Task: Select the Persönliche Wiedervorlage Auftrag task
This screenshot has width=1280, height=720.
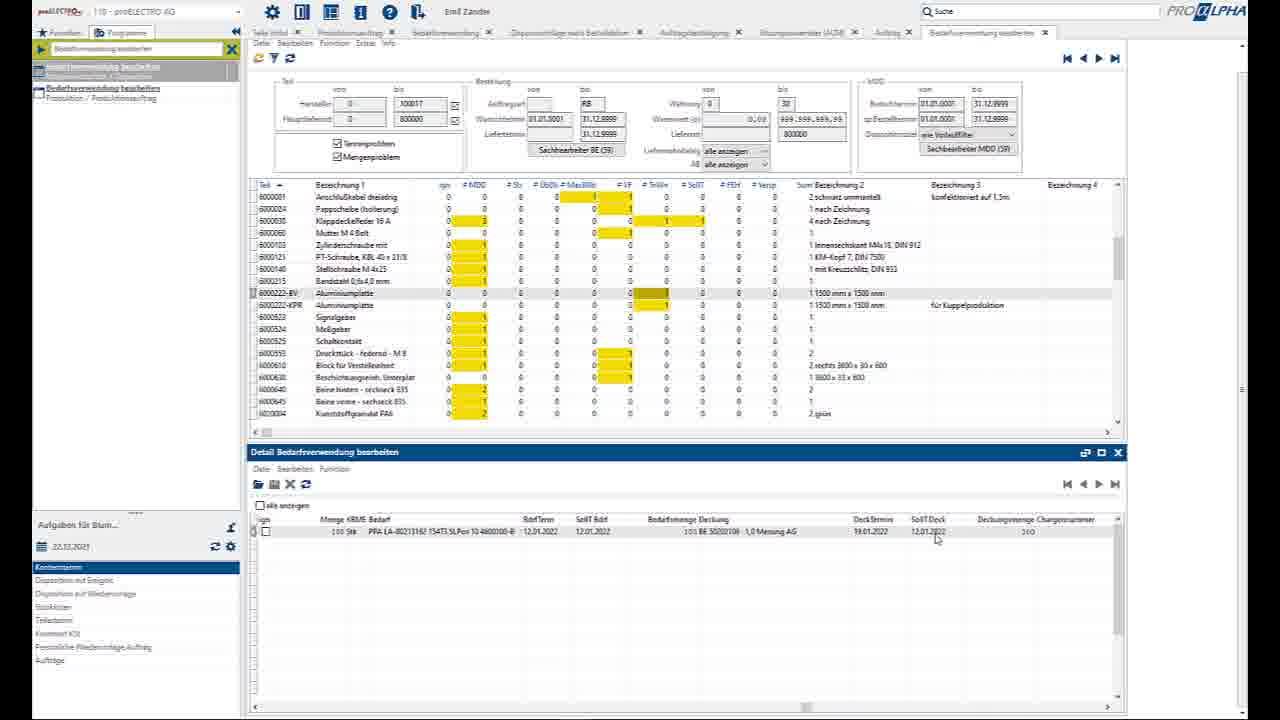Action: click(94, 648)
